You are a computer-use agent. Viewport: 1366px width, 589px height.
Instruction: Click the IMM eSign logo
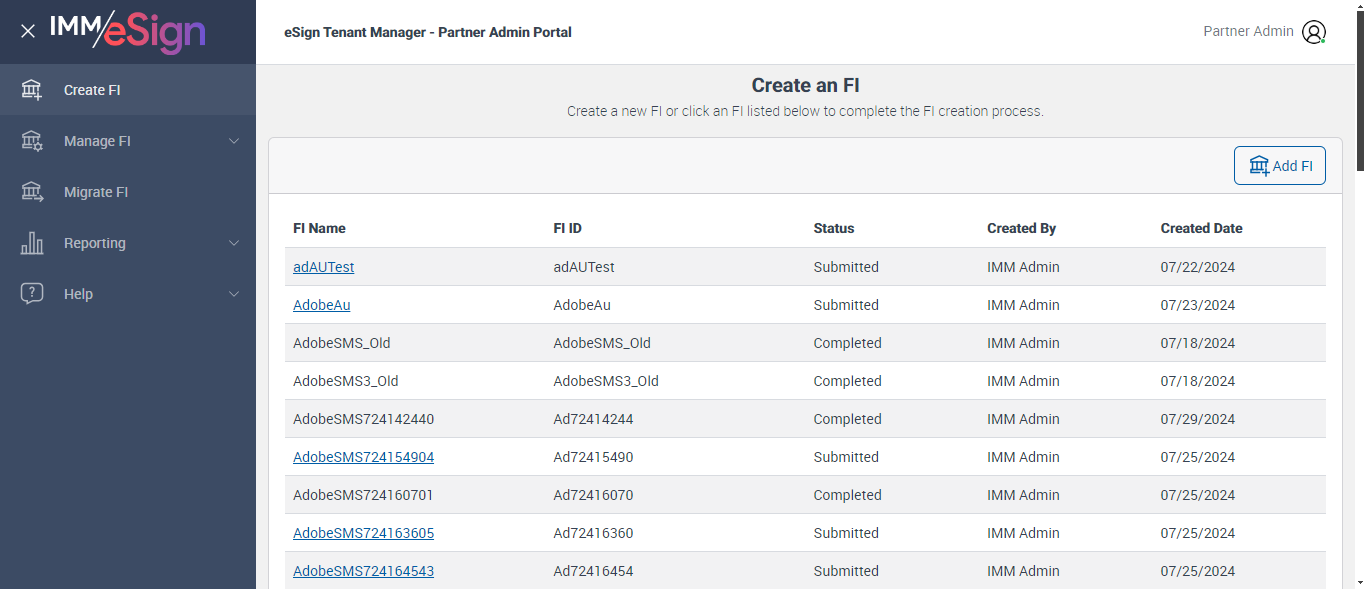click(128, 31)
